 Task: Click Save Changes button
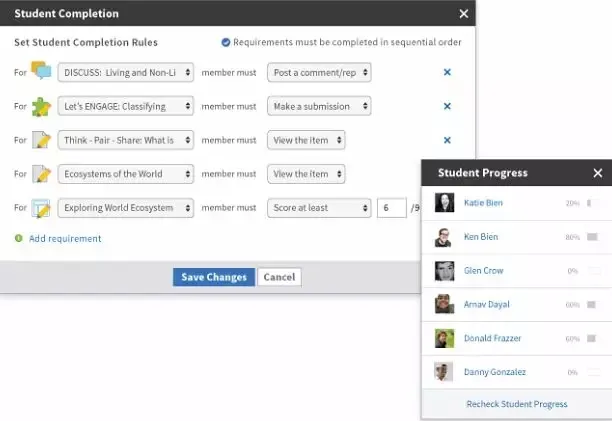click(x=213, y=277)
